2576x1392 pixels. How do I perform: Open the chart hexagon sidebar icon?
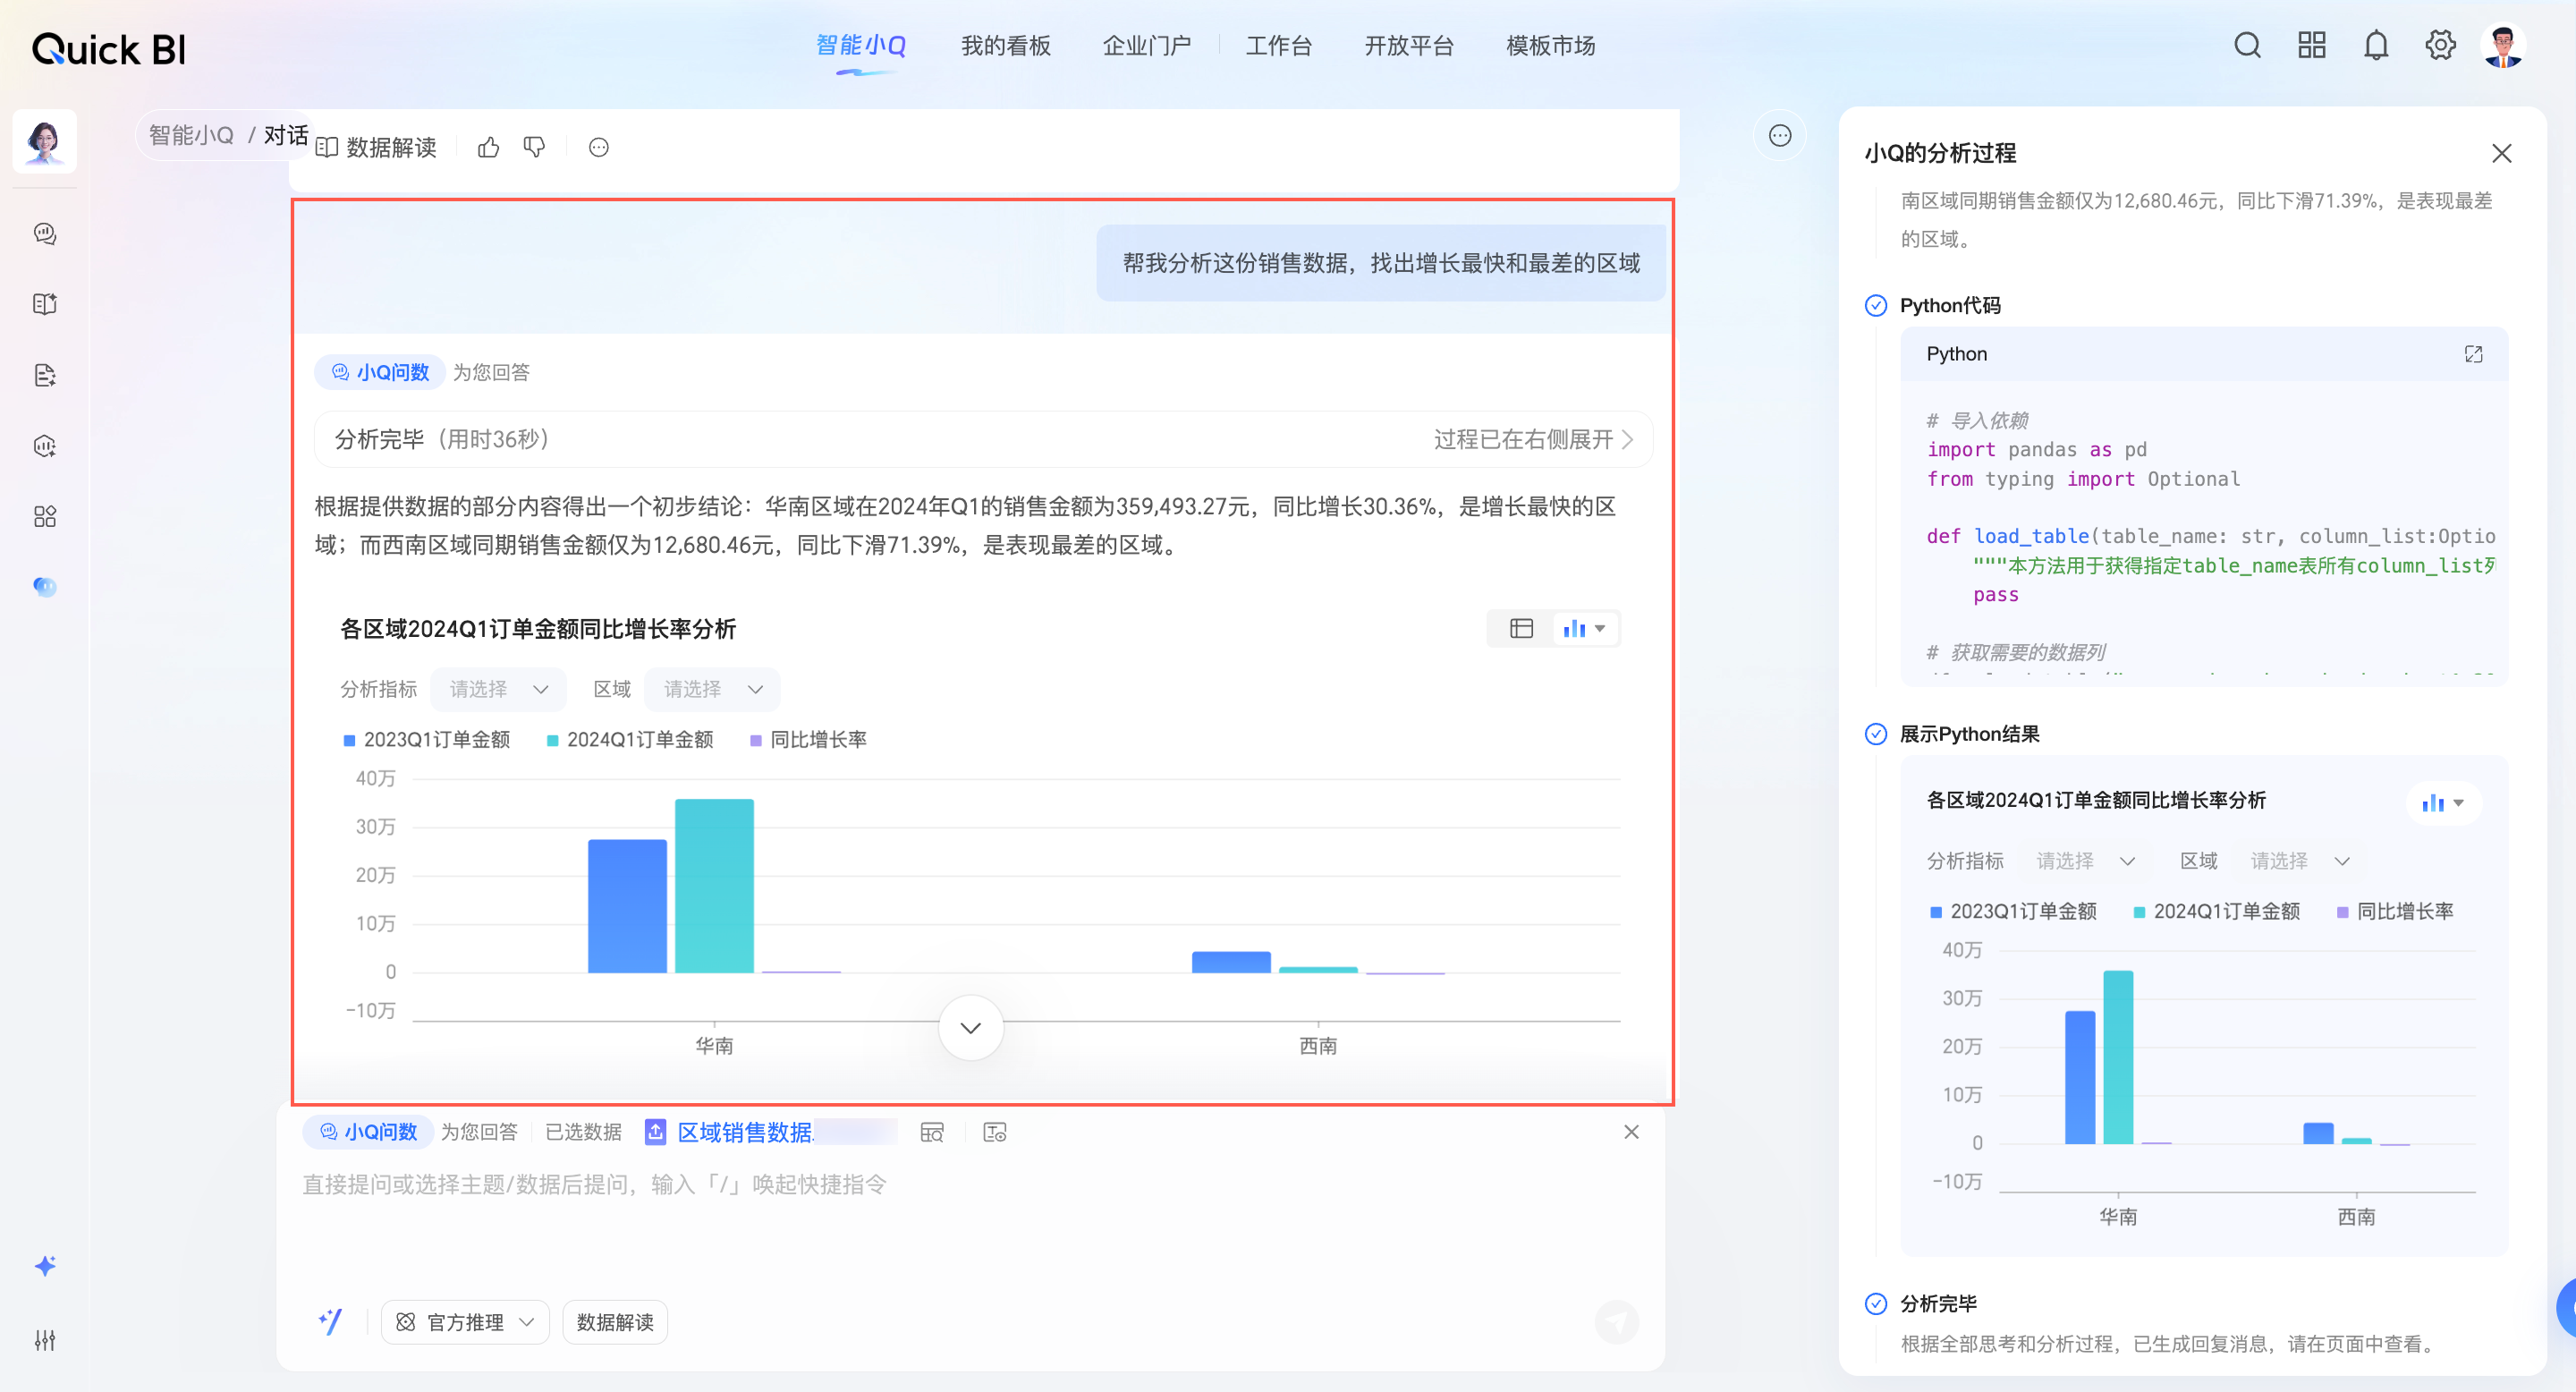(x=45, y=446)
